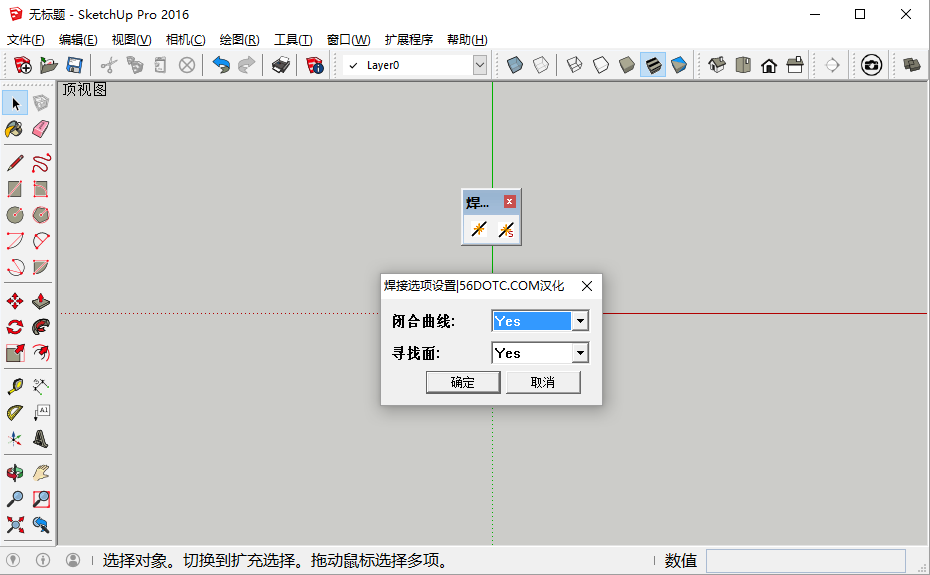Open the Layer0 layer dropdown

pyautogui.click(x=480, y=65)
